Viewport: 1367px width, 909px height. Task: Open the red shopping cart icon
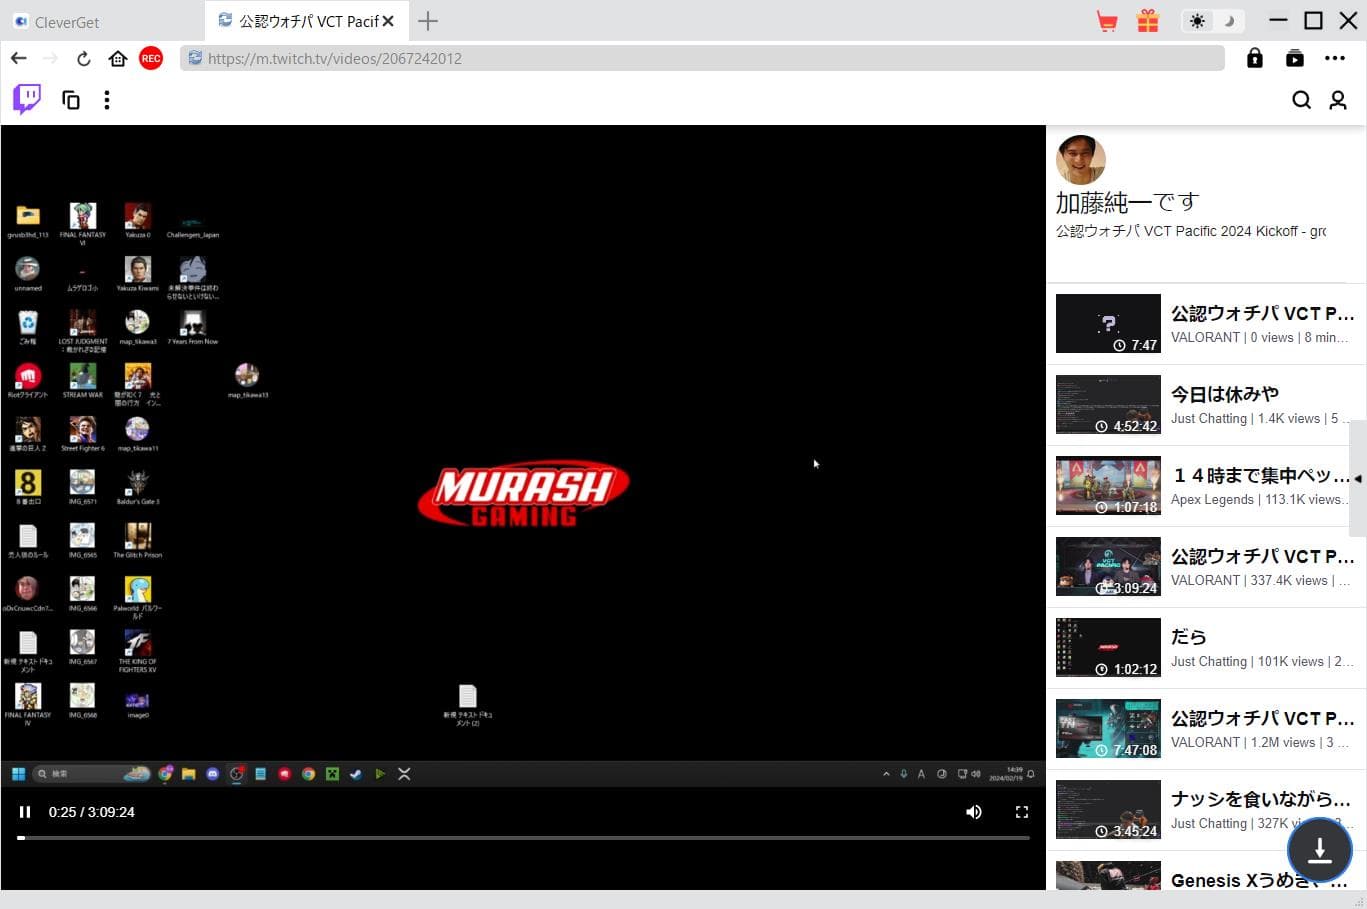[x=1107, y=21]
